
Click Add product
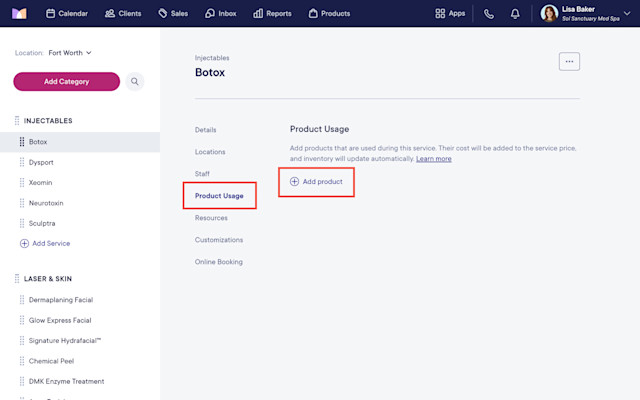(x=316, y=182)
